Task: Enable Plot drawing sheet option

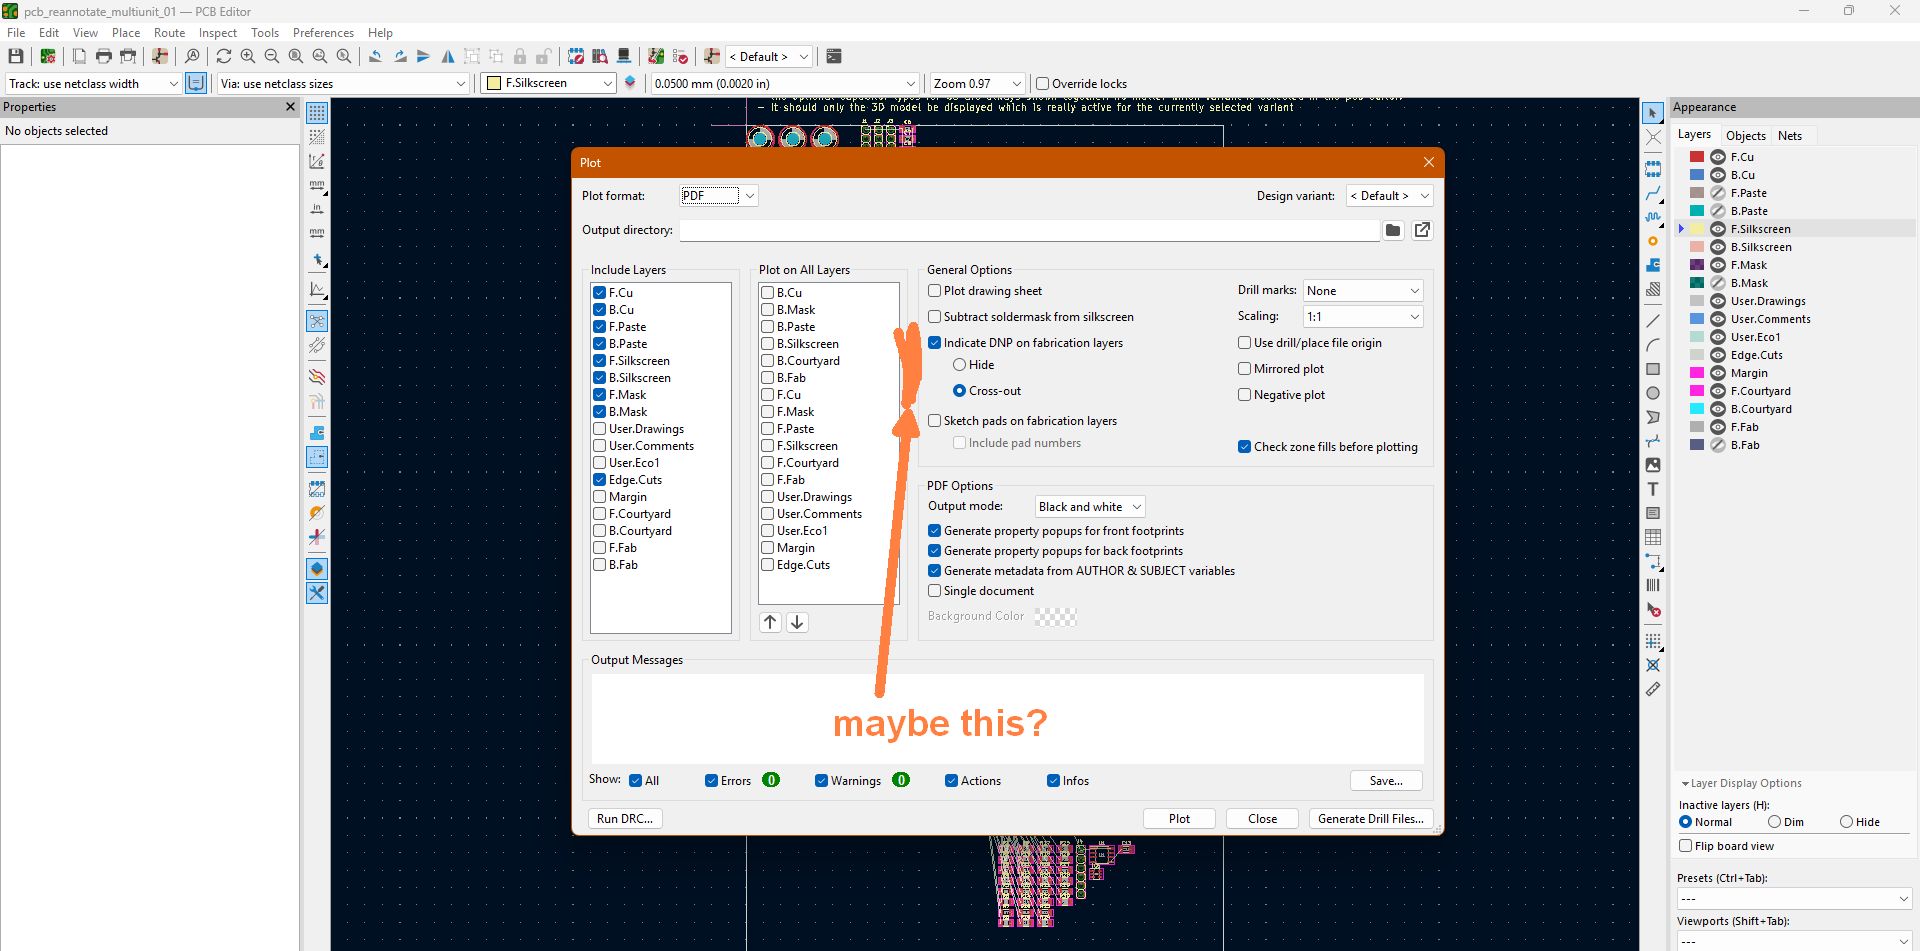Action: point(934,291)
